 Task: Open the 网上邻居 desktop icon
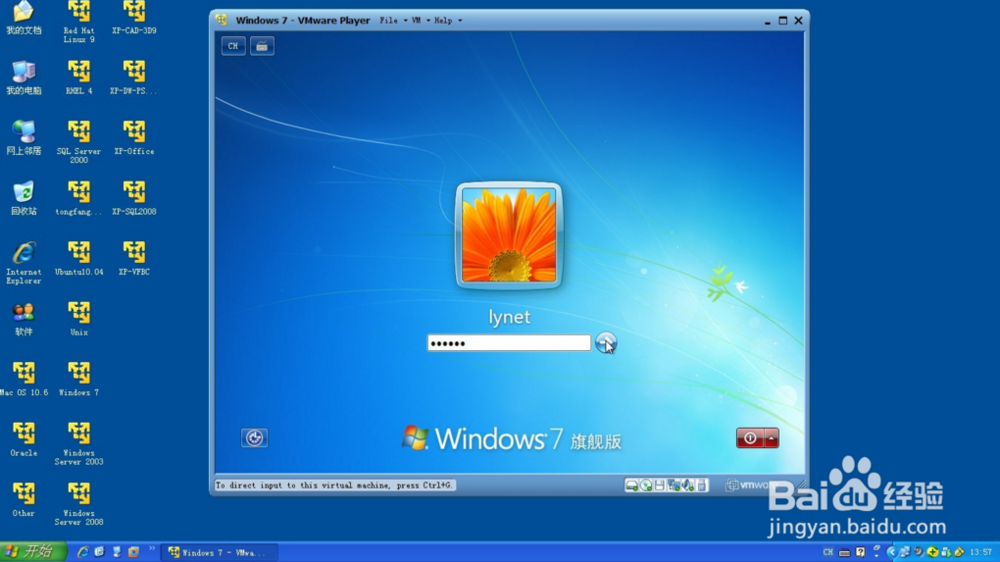pos(24,138)
